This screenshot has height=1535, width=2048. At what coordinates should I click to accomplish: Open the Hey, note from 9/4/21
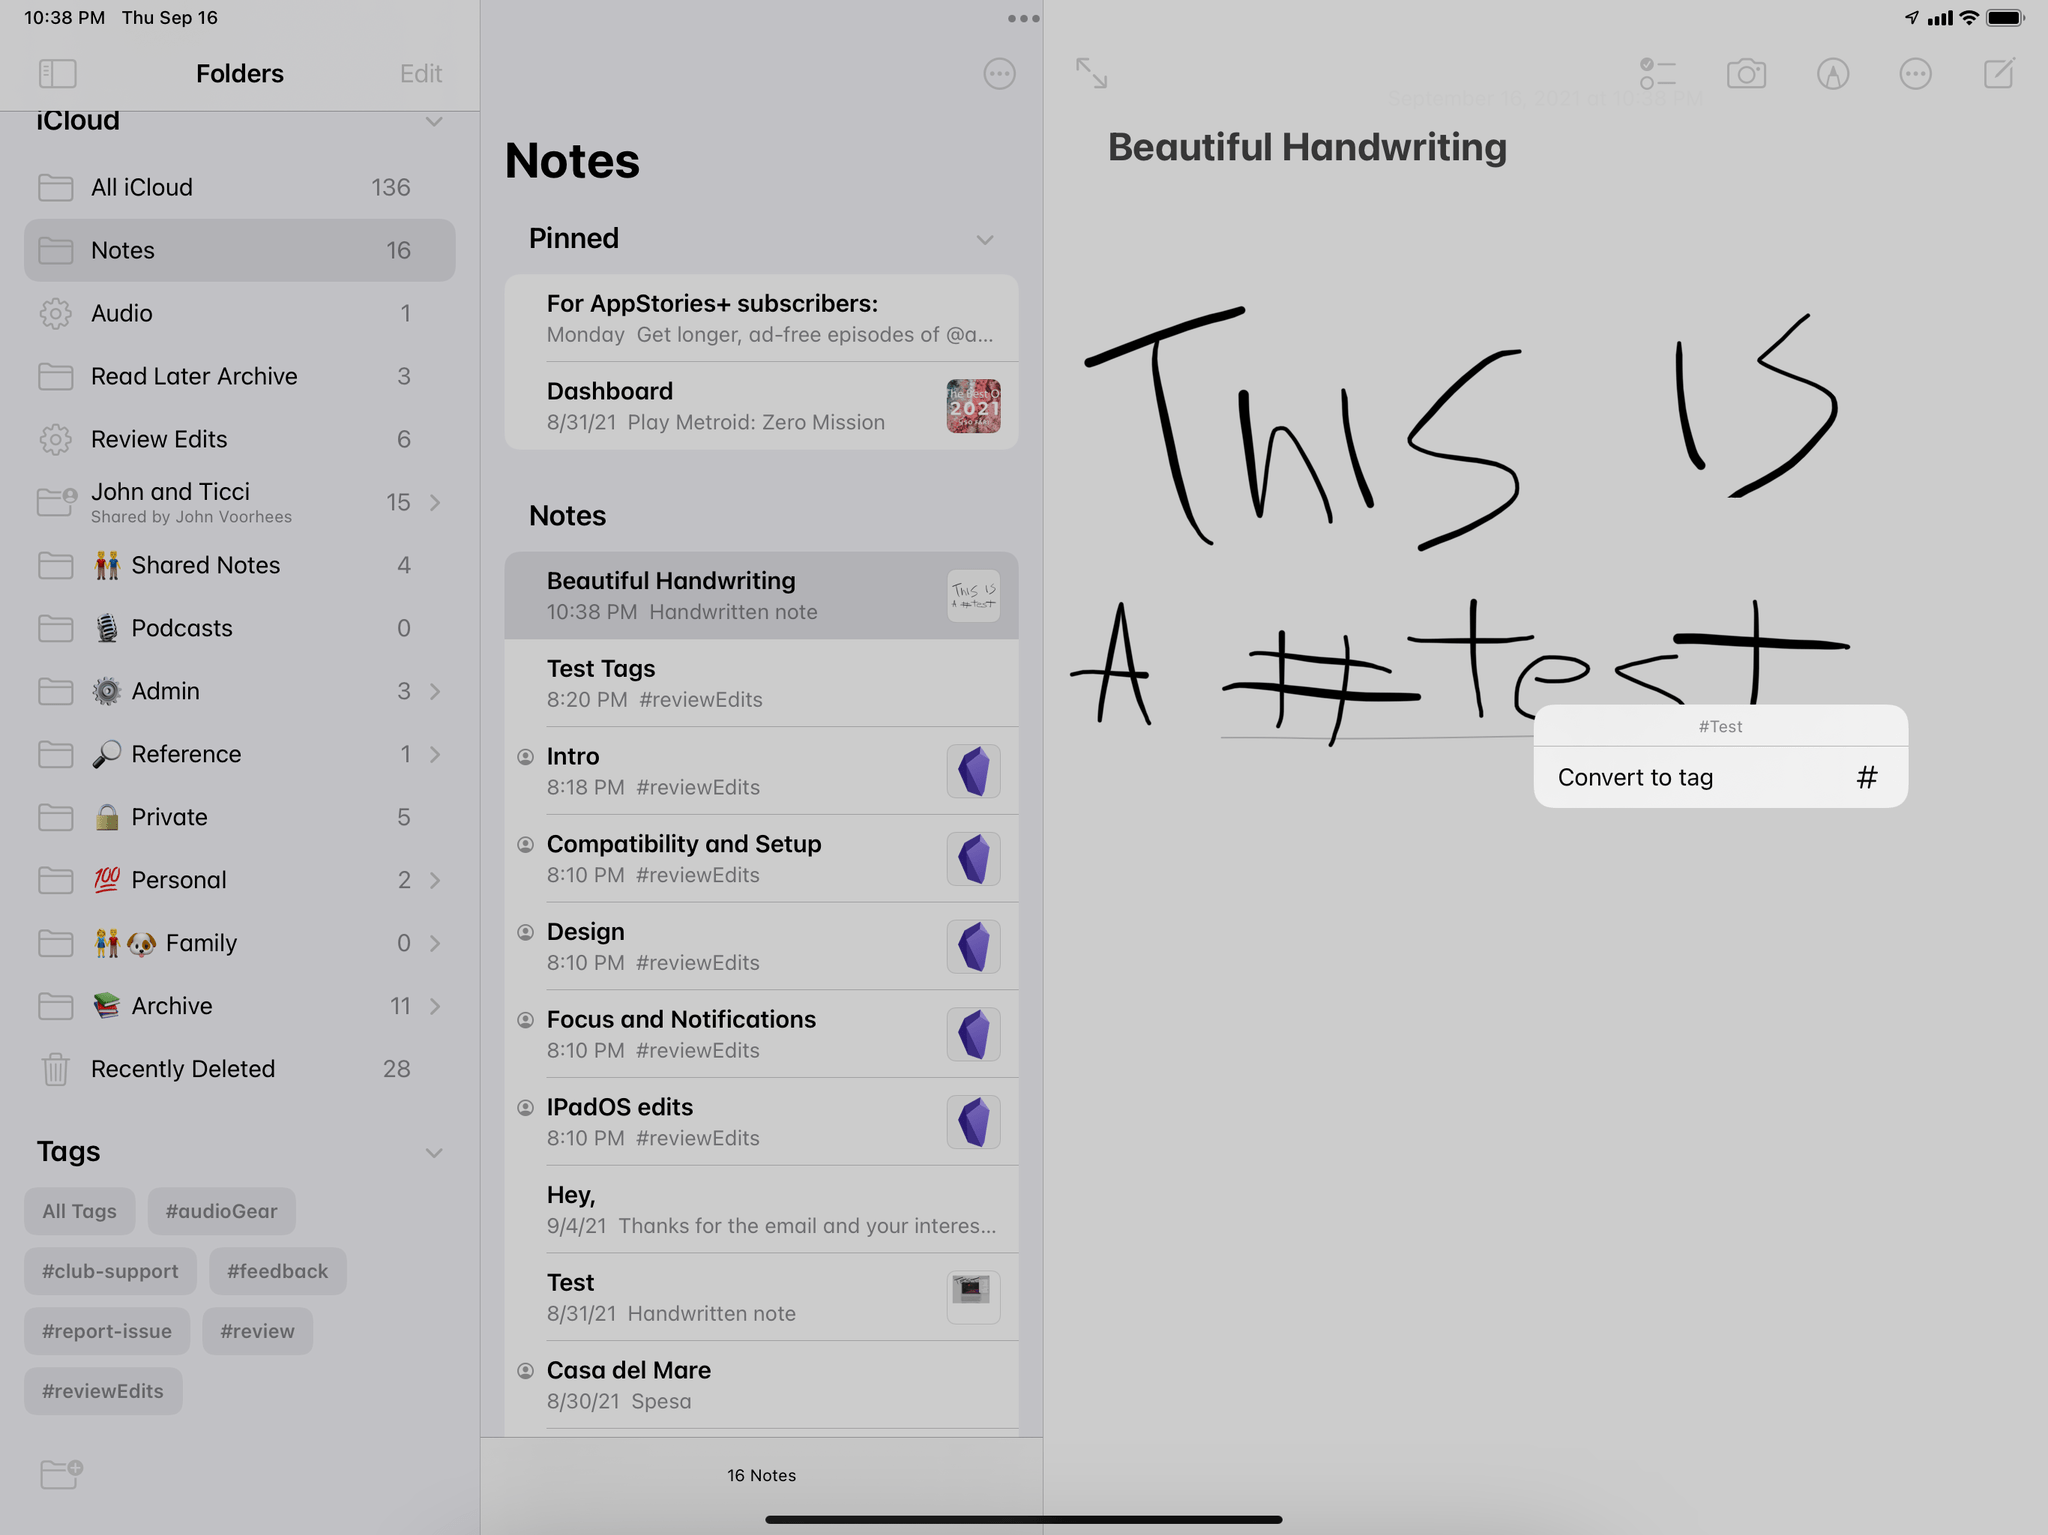761,1210
